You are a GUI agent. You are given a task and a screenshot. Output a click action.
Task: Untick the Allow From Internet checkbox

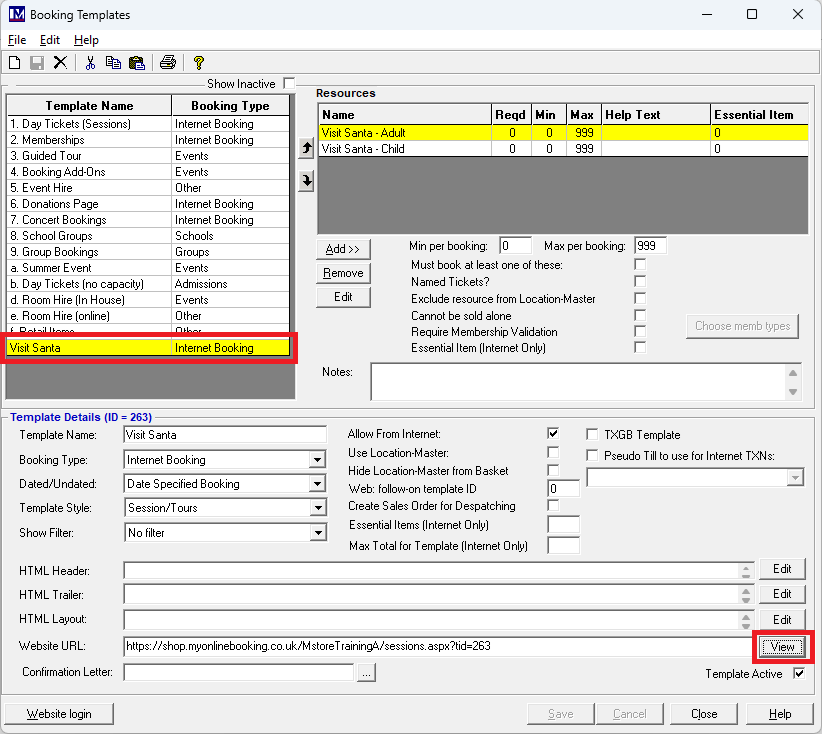click(553, 434)
